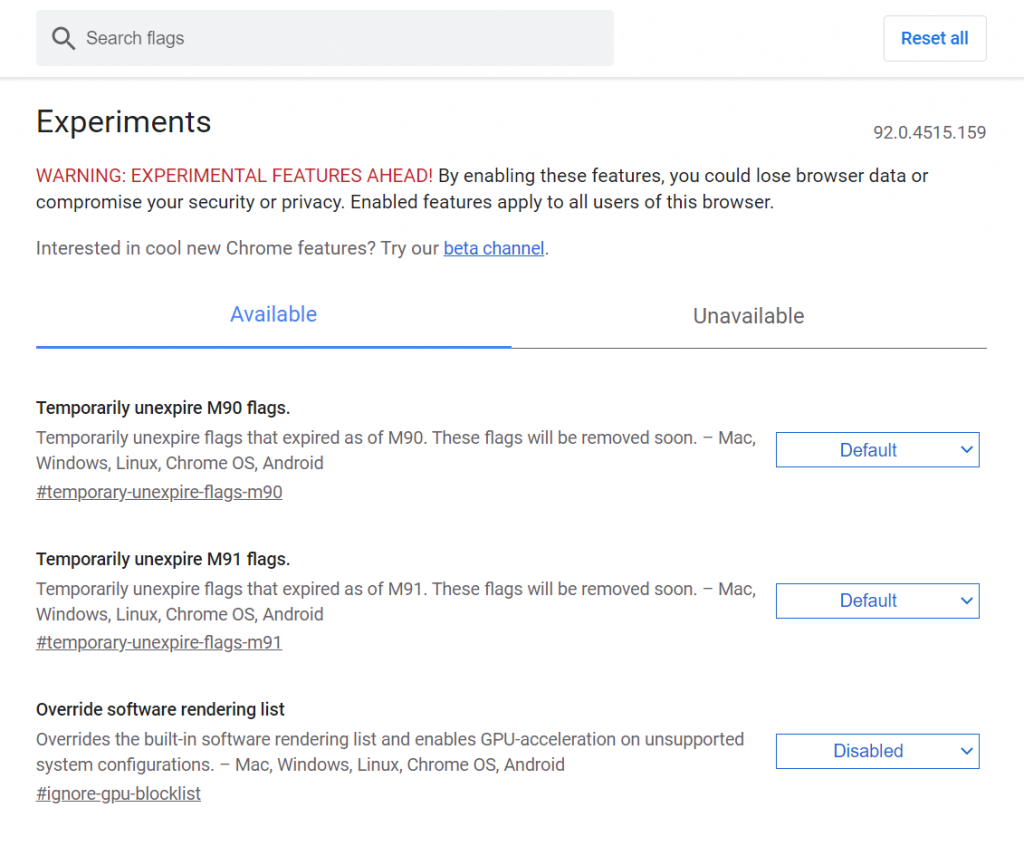1024x846 pixels.
Task: Open the Default dropdown for M91 flags
Action: pyautogui.click(x=868, y=600)
